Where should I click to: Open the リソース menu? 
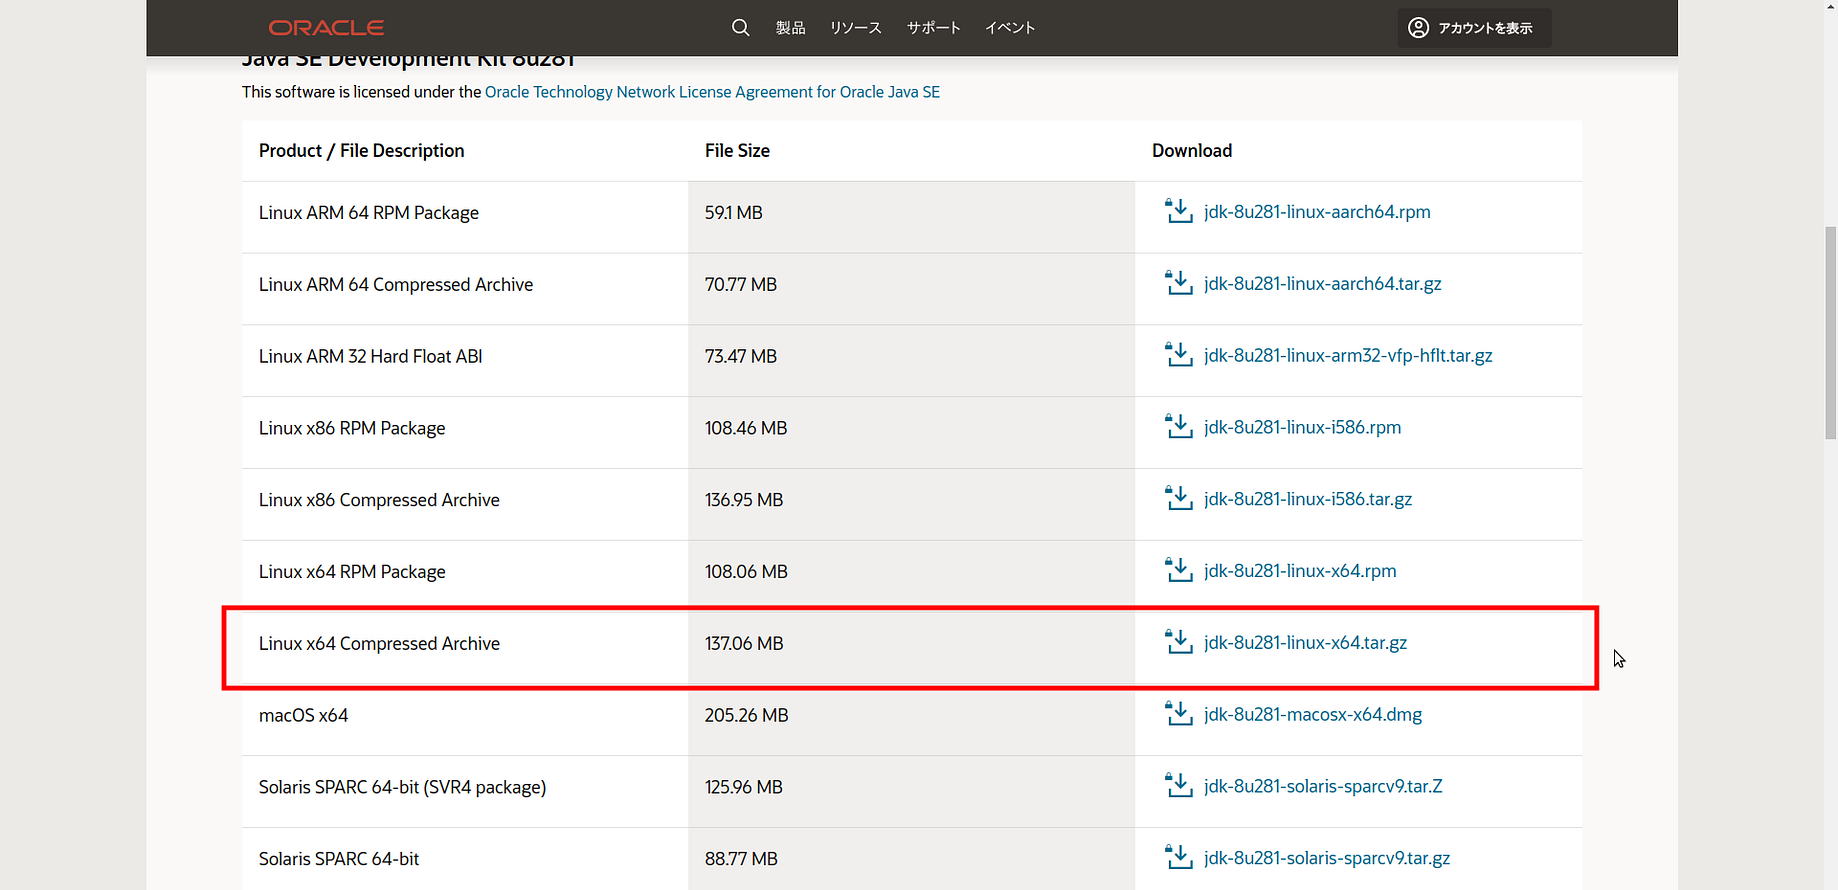tap(856, 28)
